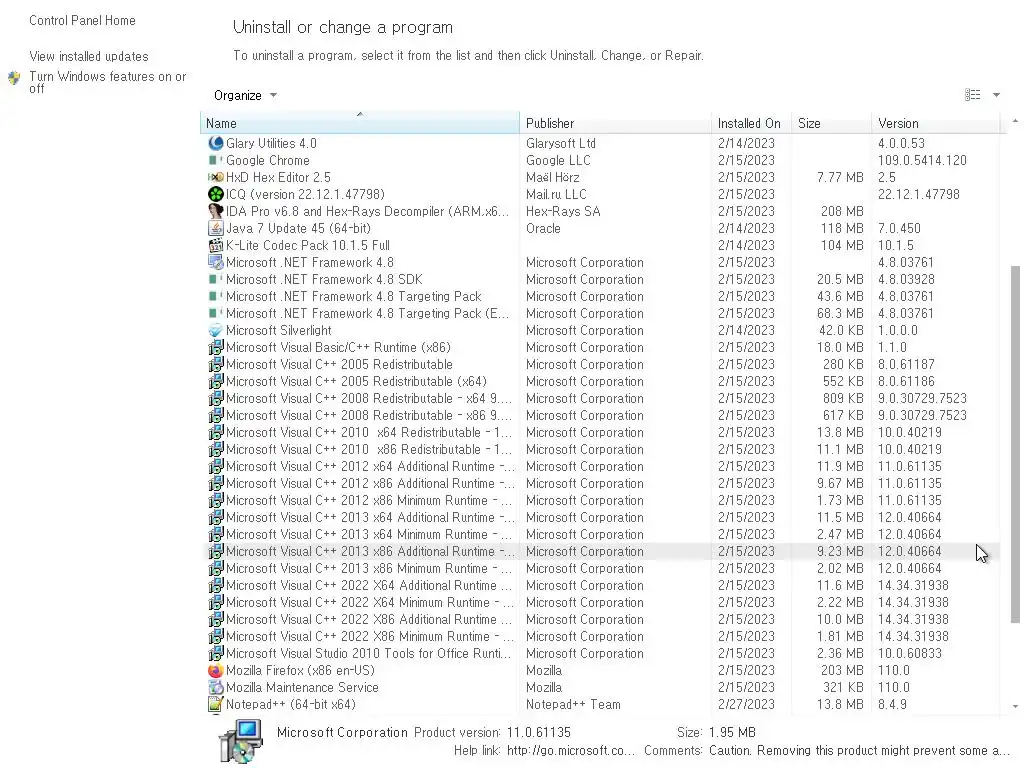Click the installer icon in the details pane
This screenshot has height=768, width=1024.
tap(241, 741)
